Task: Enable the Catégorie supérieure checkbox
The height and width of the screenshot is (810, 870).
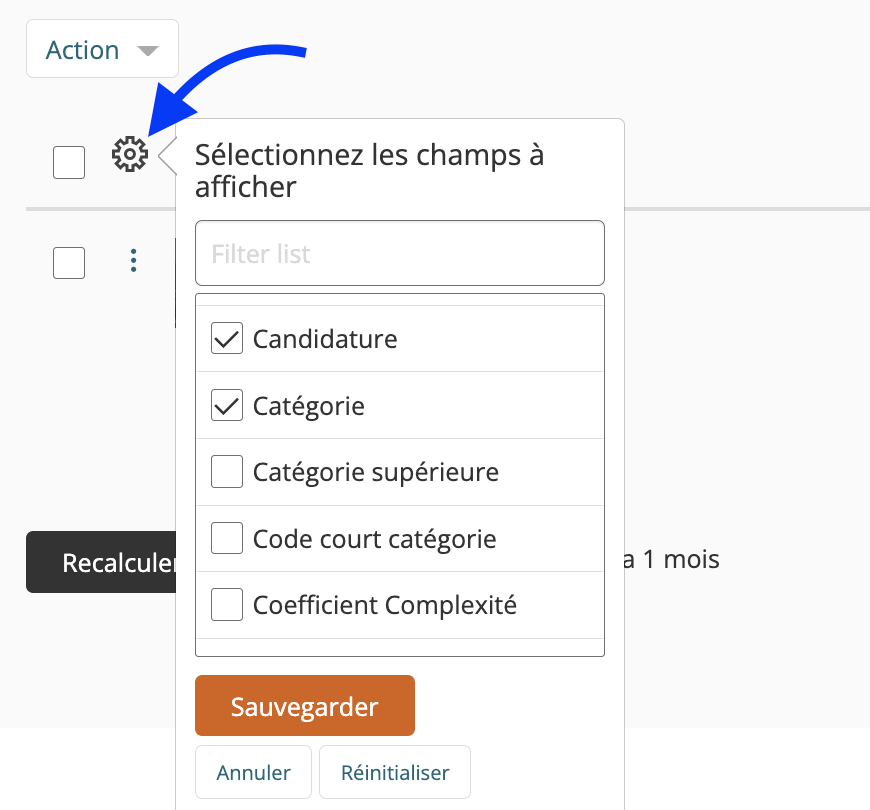Action: click(x=227, y=472)
